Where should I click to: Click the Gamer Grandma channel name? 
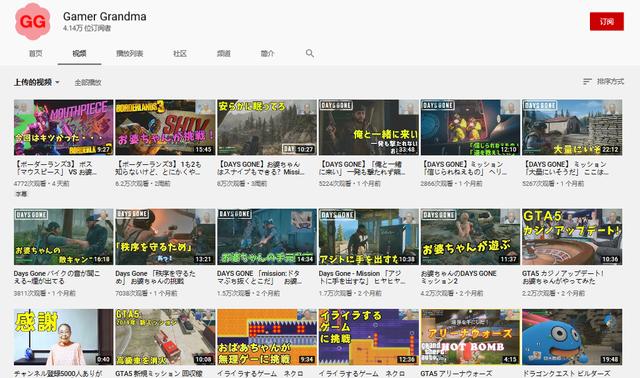pyautogui.click(x=104, y=16)
